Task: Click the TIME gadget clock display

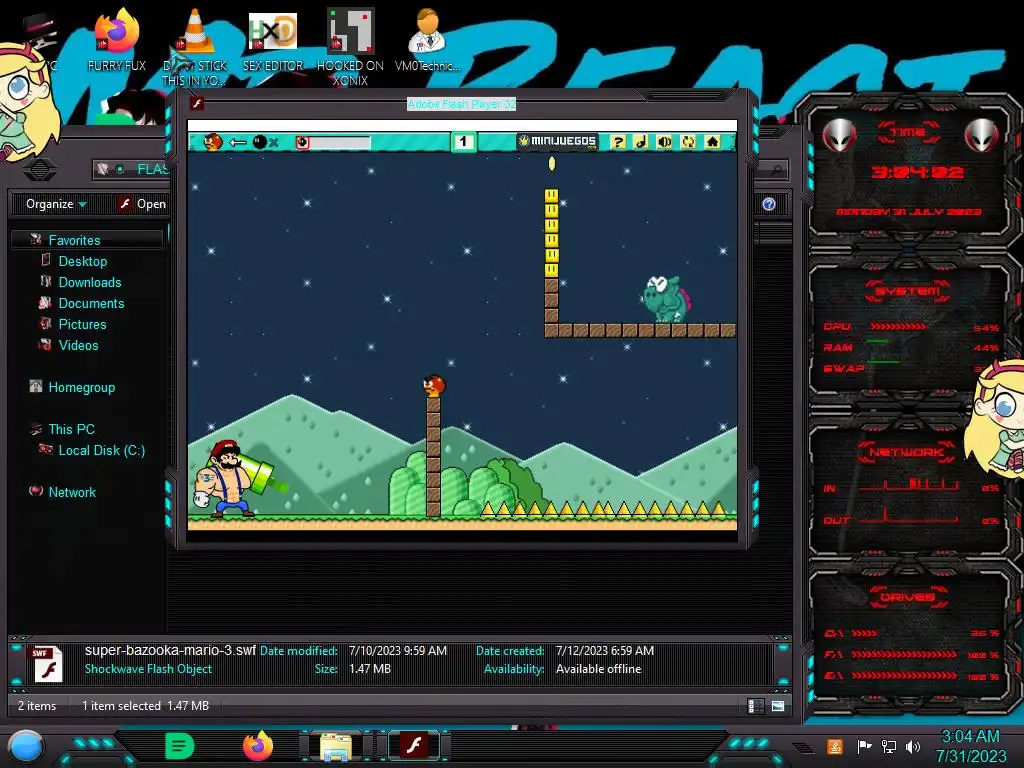Action: (x=917, y=172)
